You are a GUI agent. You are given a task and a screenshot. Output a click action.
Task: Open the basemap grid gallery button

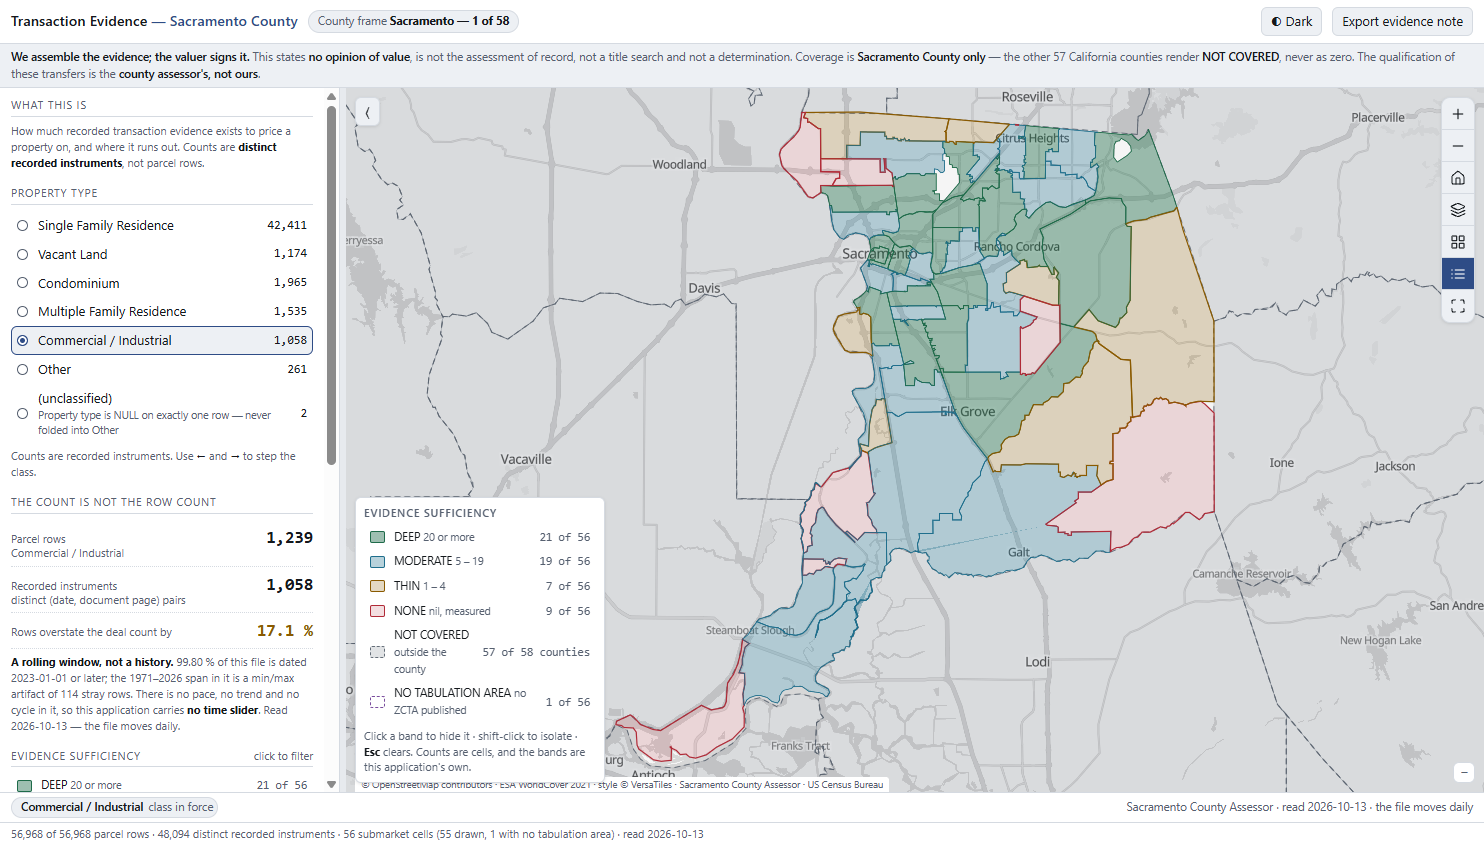click(1458, 242)
